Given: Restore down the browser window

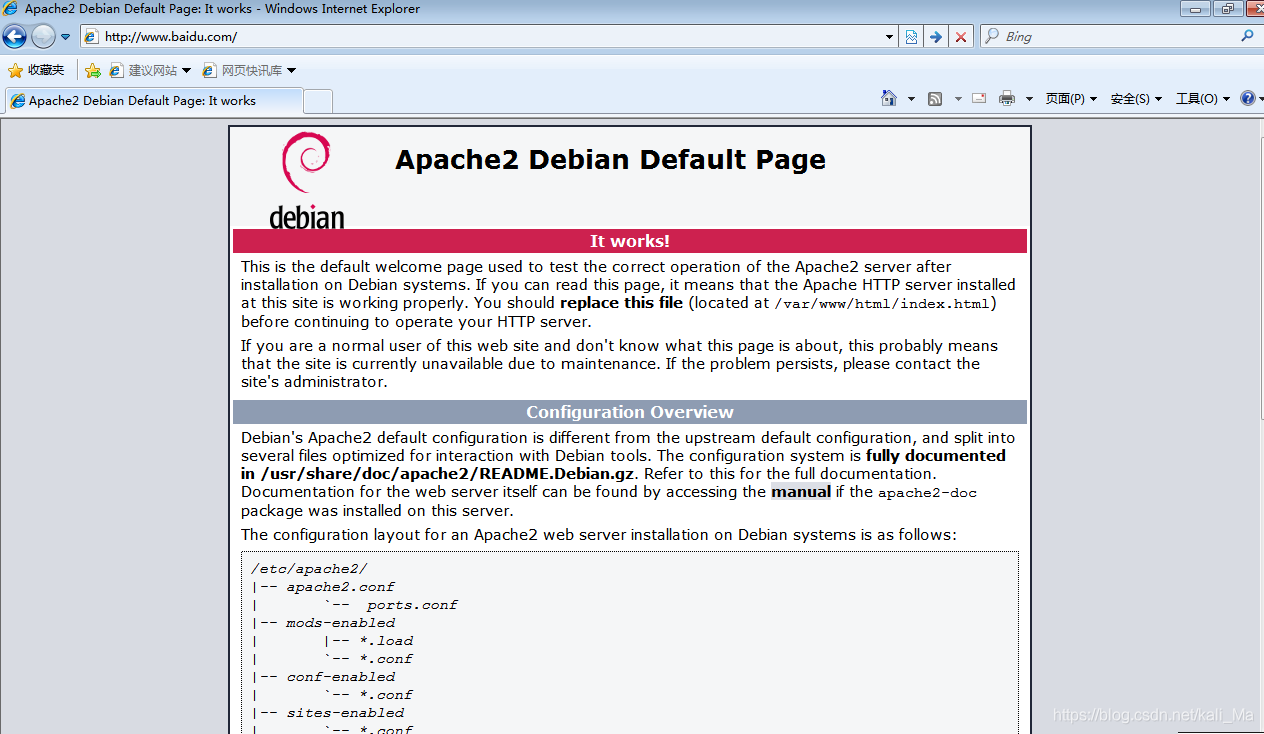Looking at the screenshot, I should tap(1227, 8).
